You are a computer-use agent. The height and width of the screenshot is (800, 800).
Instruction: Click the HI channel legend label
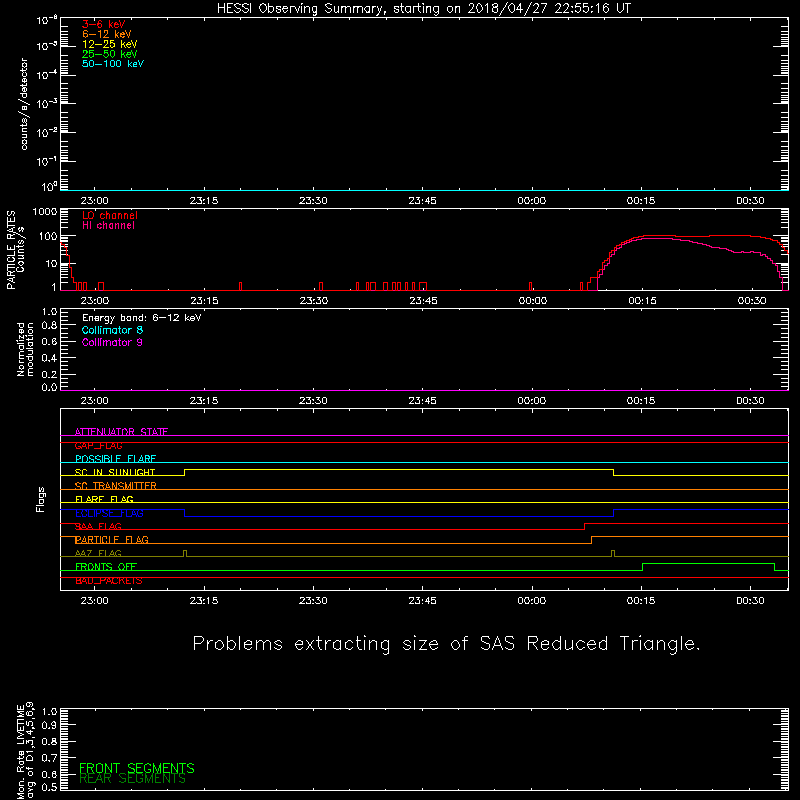pyautogui.click(x=108, y=226)
